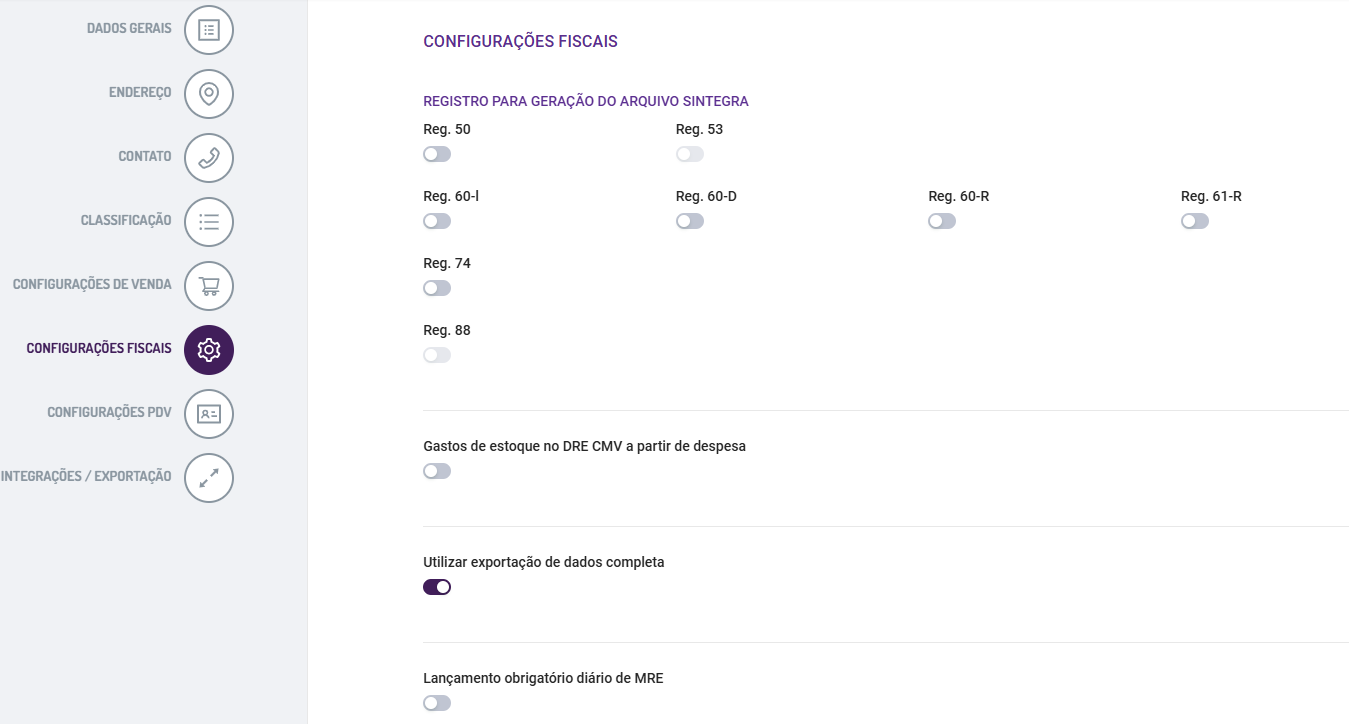Toggle Gastos de estoque no DRE CMV
Screen dimensions: 1349x724
(x=437, y=471)
